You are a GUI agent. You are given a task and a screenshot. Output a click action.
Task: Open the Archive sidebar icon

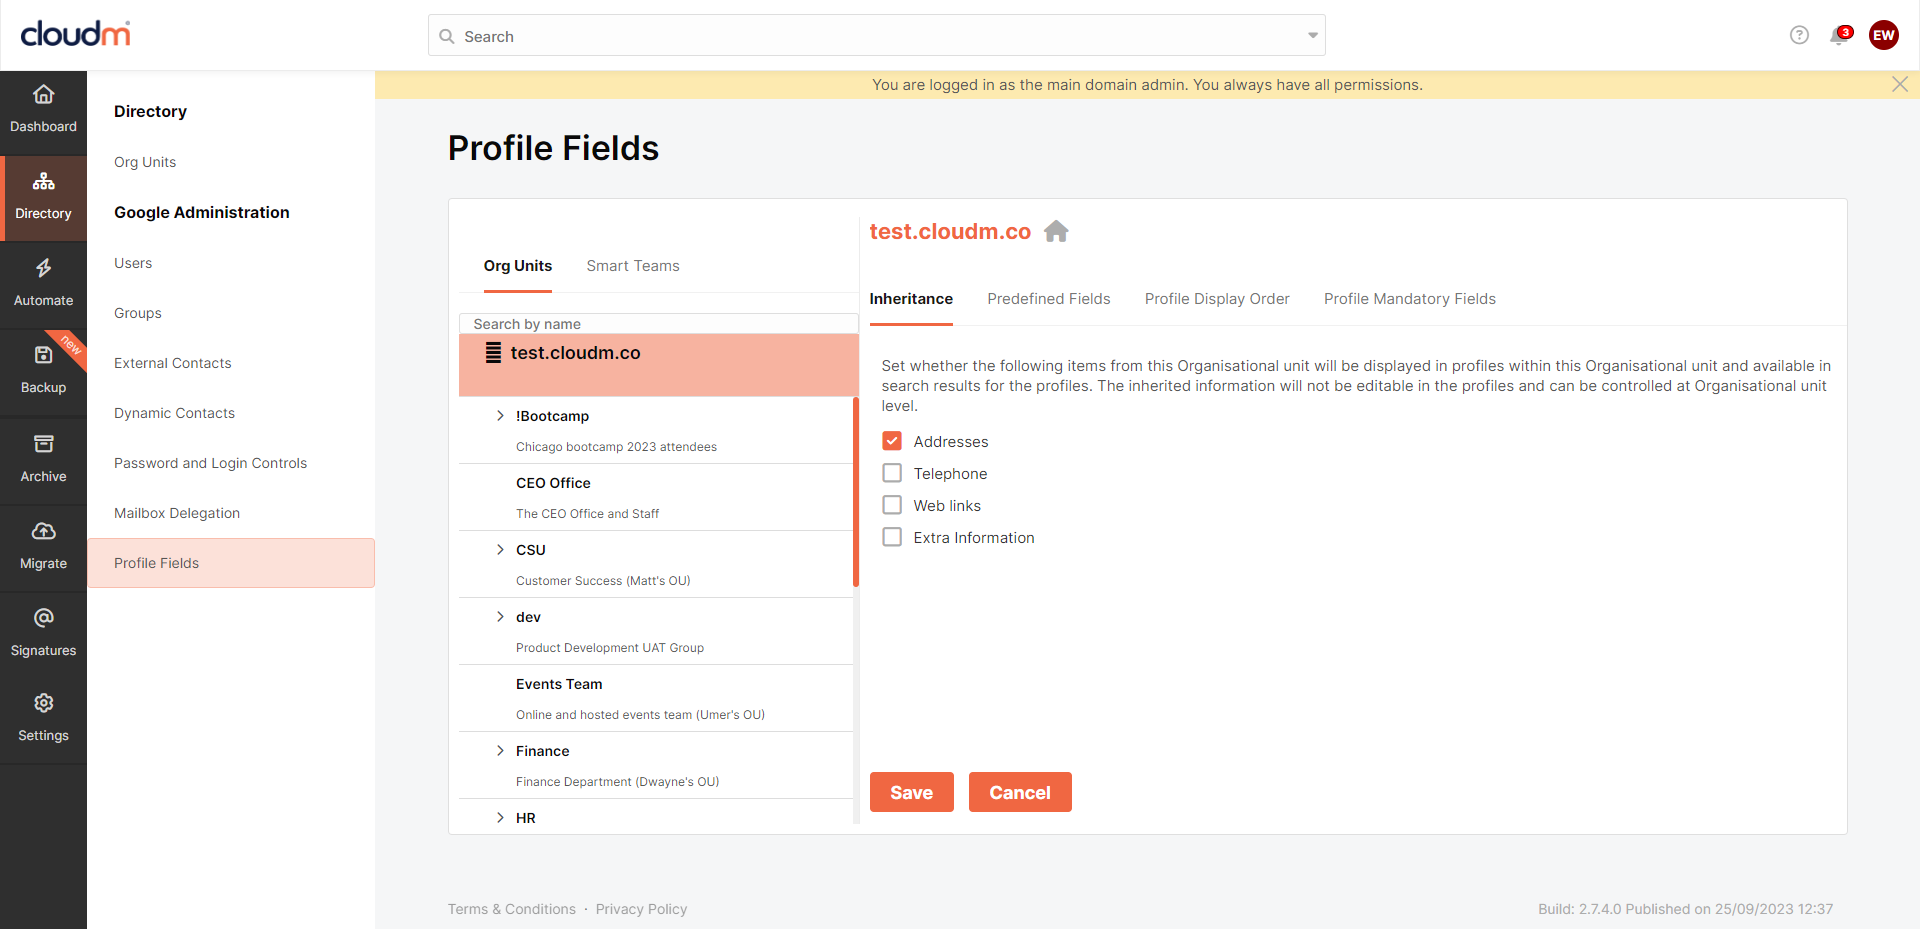43,444
